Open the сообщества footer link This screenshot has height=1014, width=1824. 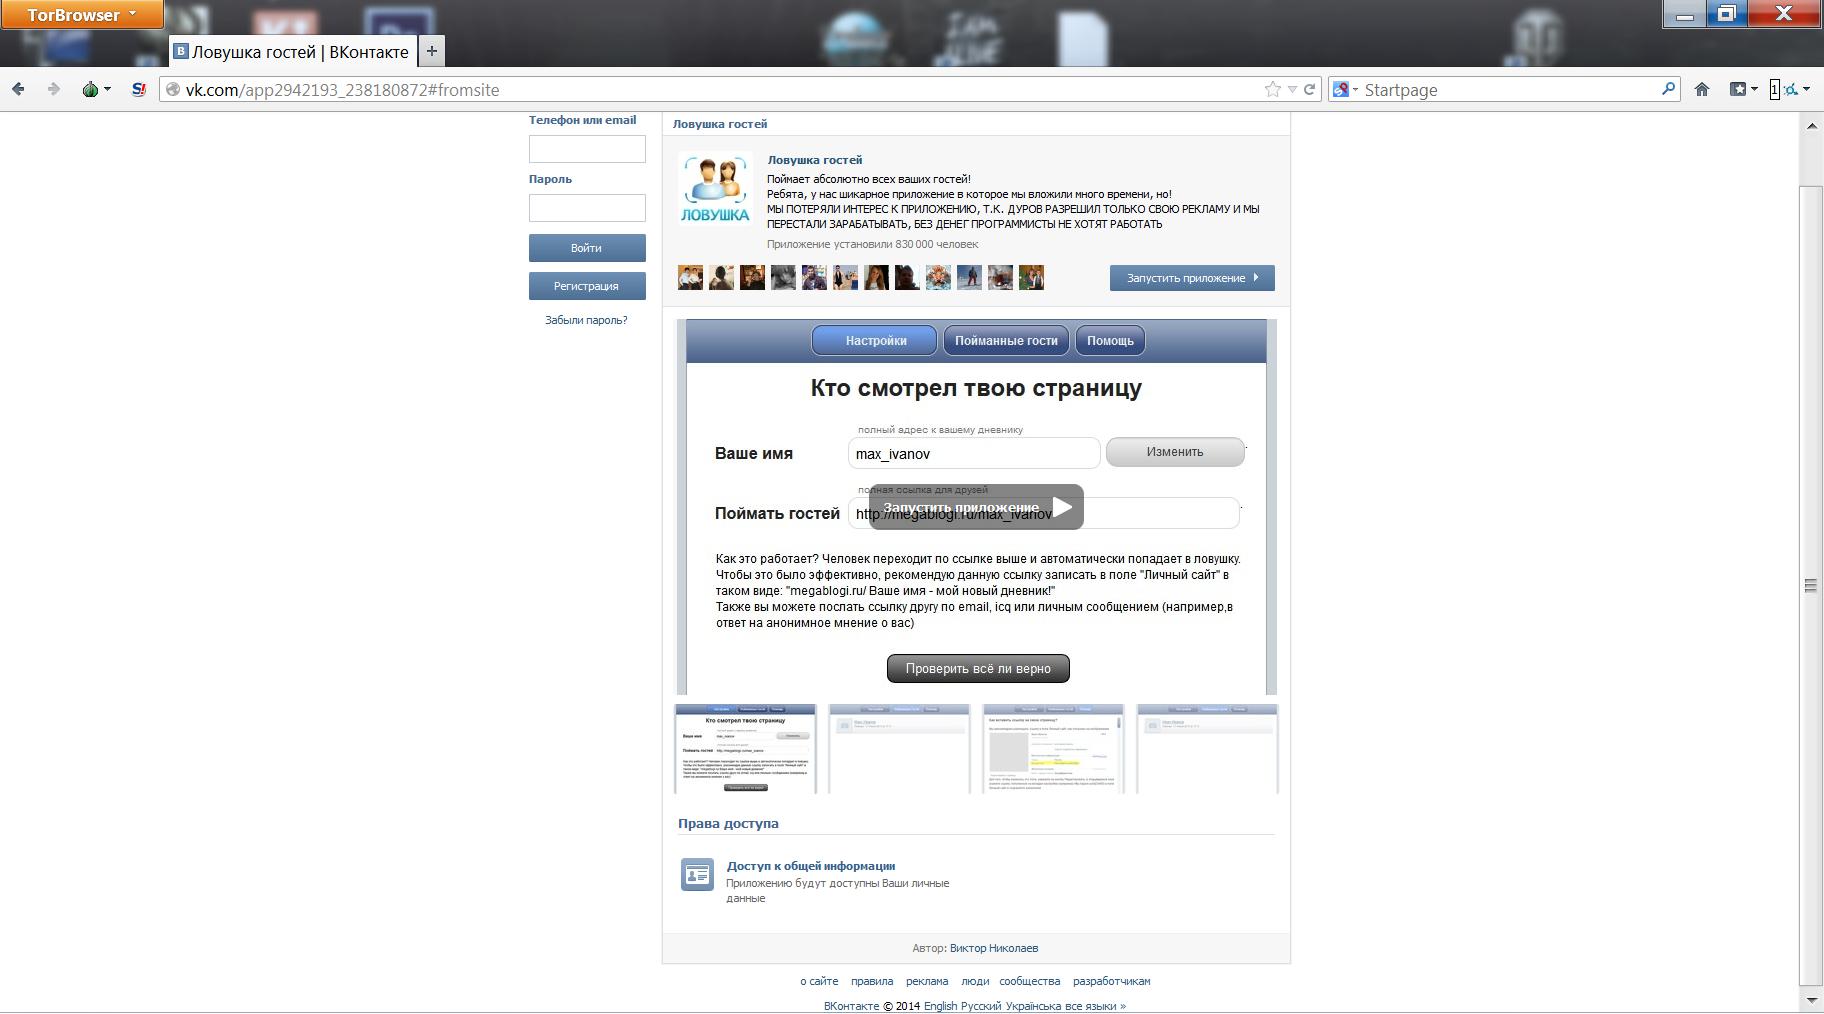click(1030, 981)
